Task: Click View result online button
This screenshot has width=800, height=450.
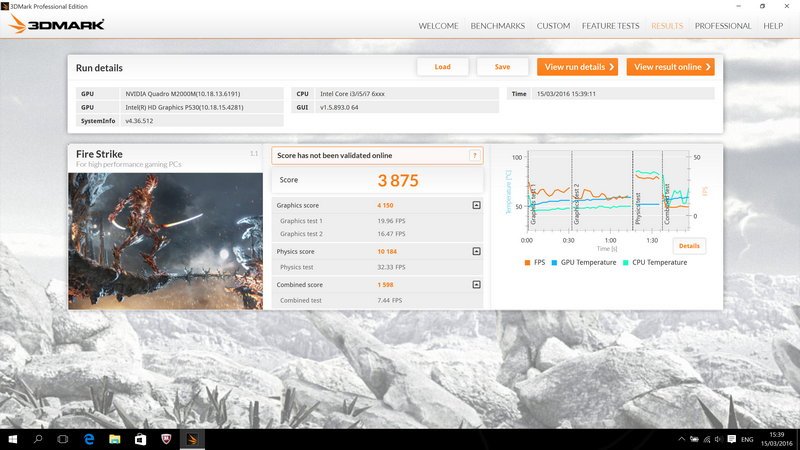Action: tap(670, 67)
